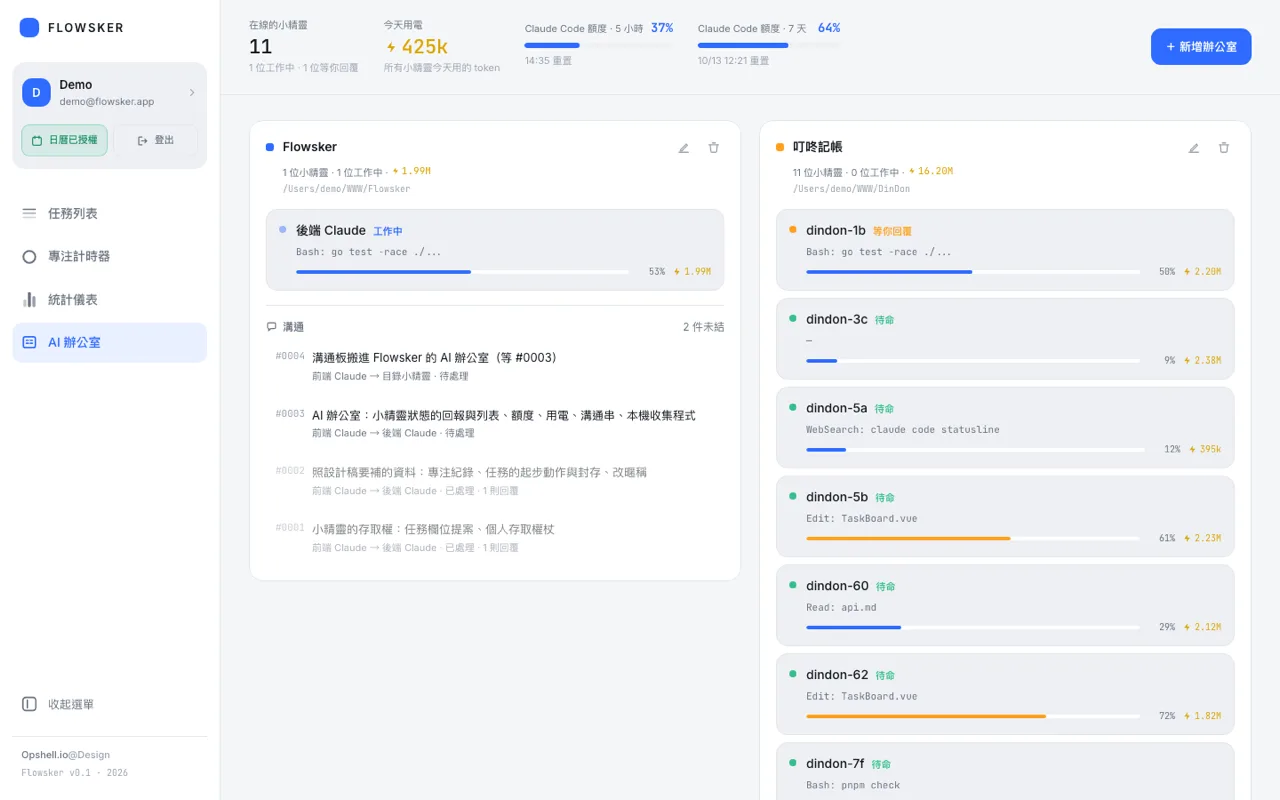Click the Opshell.io@Design footer link
Image resolution: width=1280 pixels, height=800 pixels.
[x=66, y=755]
